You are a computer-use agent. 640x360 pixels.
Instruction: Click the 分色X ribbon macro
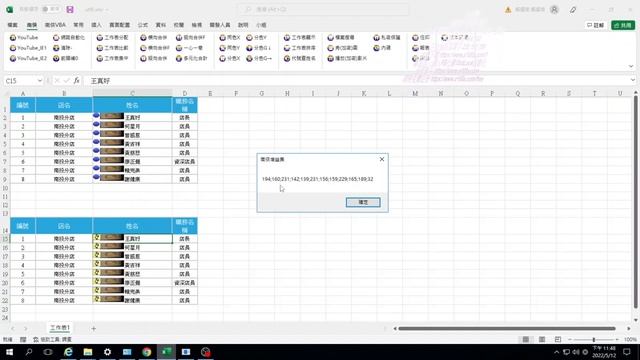coord(229,58)
